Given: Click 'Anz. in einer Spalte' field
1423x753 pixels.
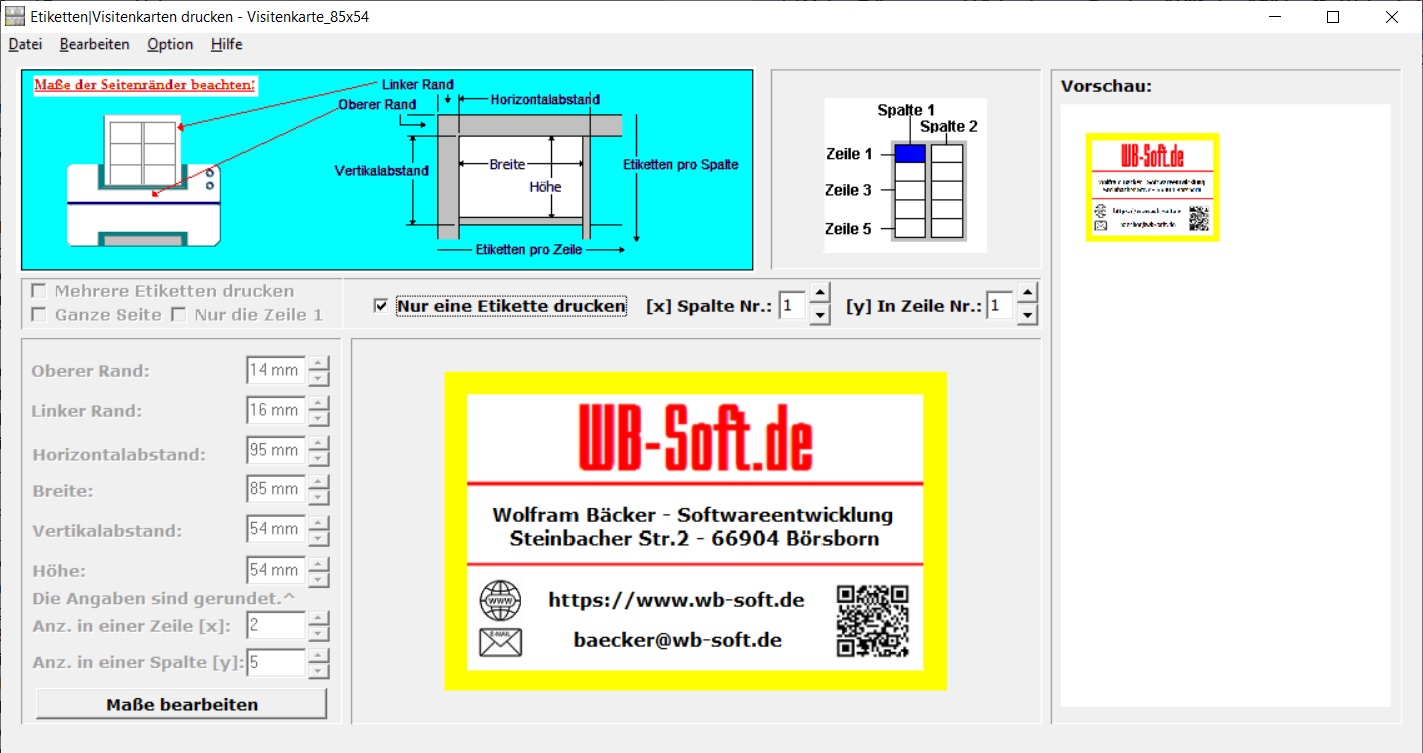Looking at the screenshot, I should coord(276,662).
